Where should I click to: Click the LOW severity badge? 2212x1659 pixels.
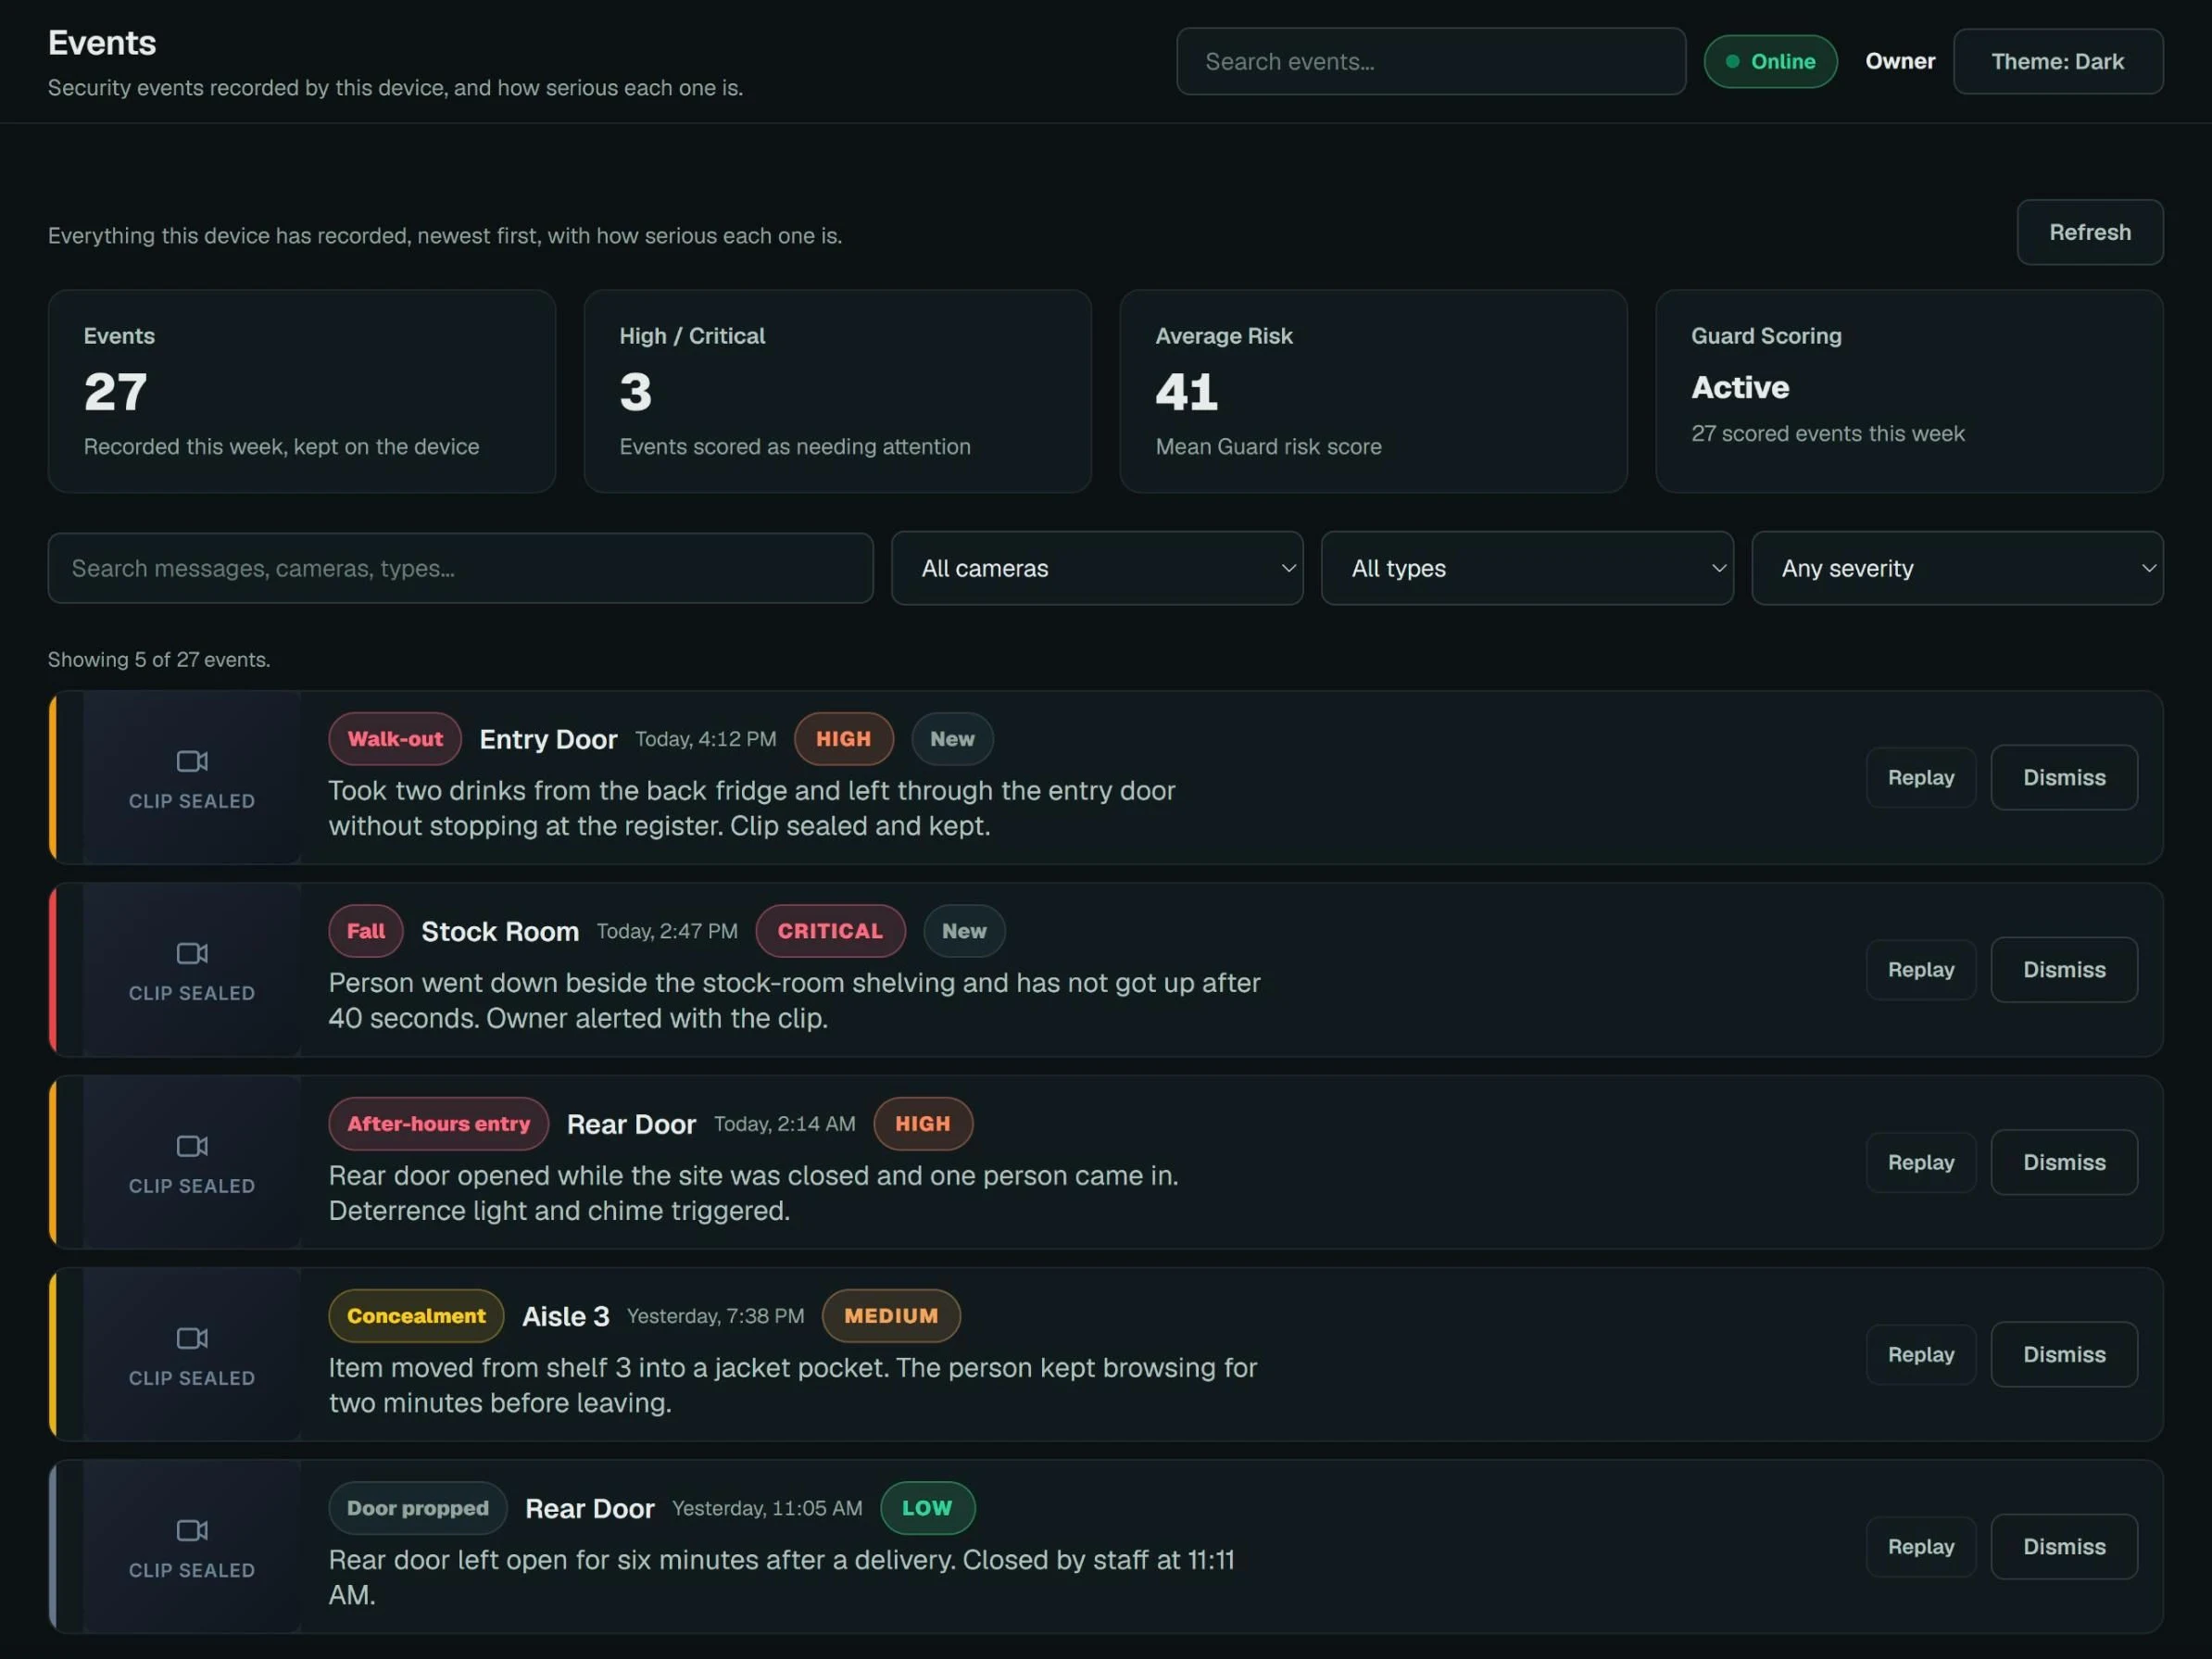(x=927, y=1508)
